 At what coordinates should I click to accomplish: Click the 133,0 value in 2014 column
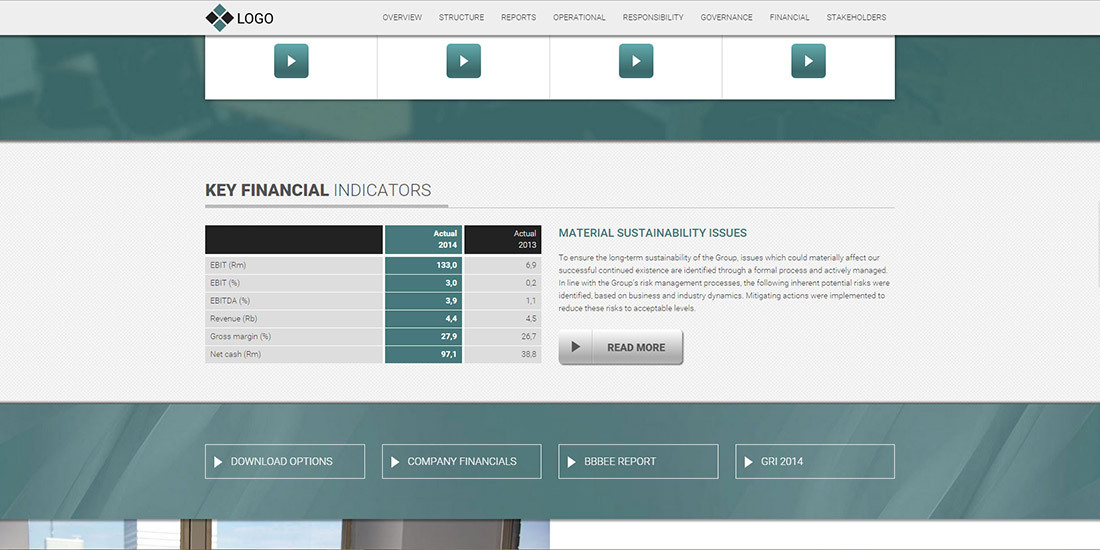(x=447, y=265)
